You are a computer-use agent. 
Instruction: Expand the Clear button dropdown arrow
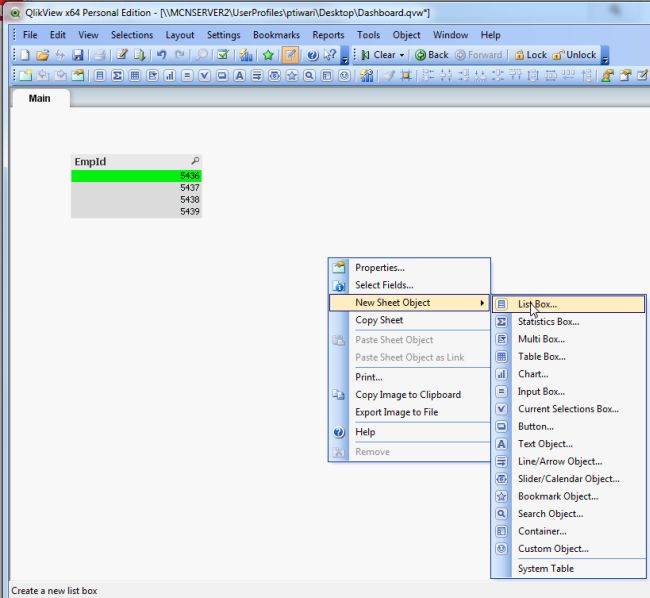point(404,55)
